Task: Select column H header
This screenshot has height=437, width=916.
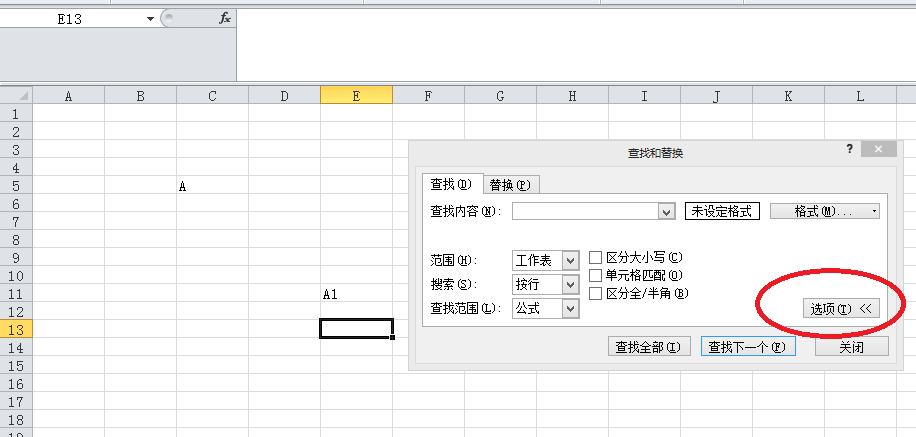Action: coord(572,96)
